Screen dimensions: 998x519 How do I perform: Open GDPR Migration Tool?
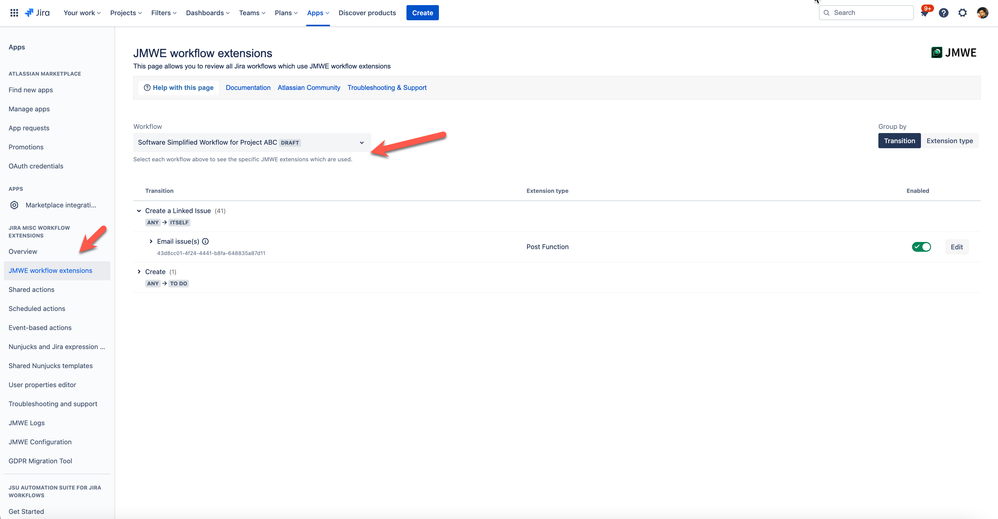(x=40, y=461)
